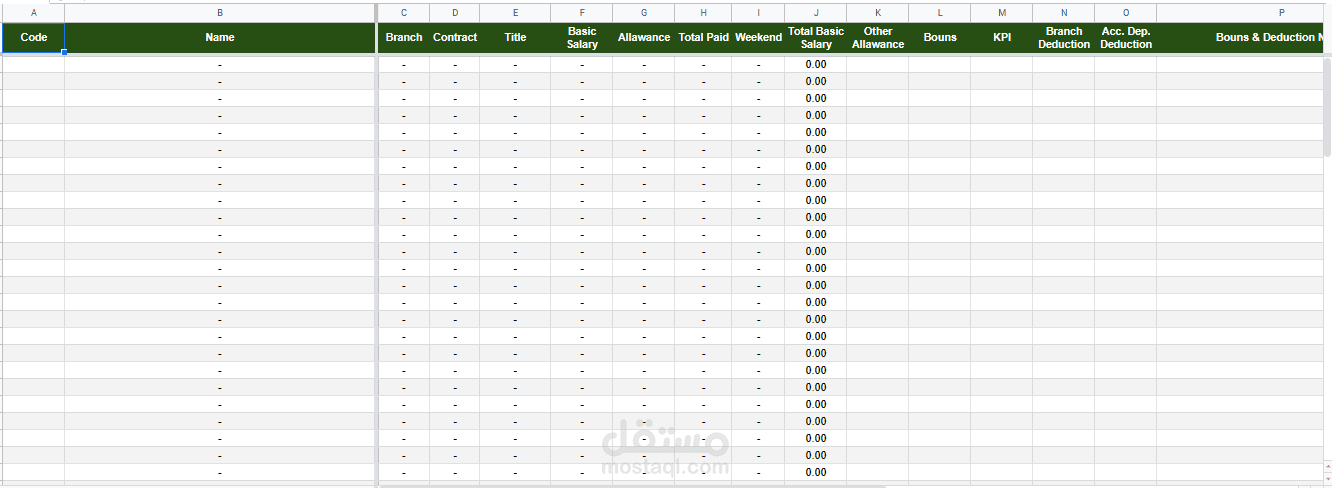This screenshot has width=1332, height=488.
Task: Select column L by its letter header
Action: (x=940, y=13)
